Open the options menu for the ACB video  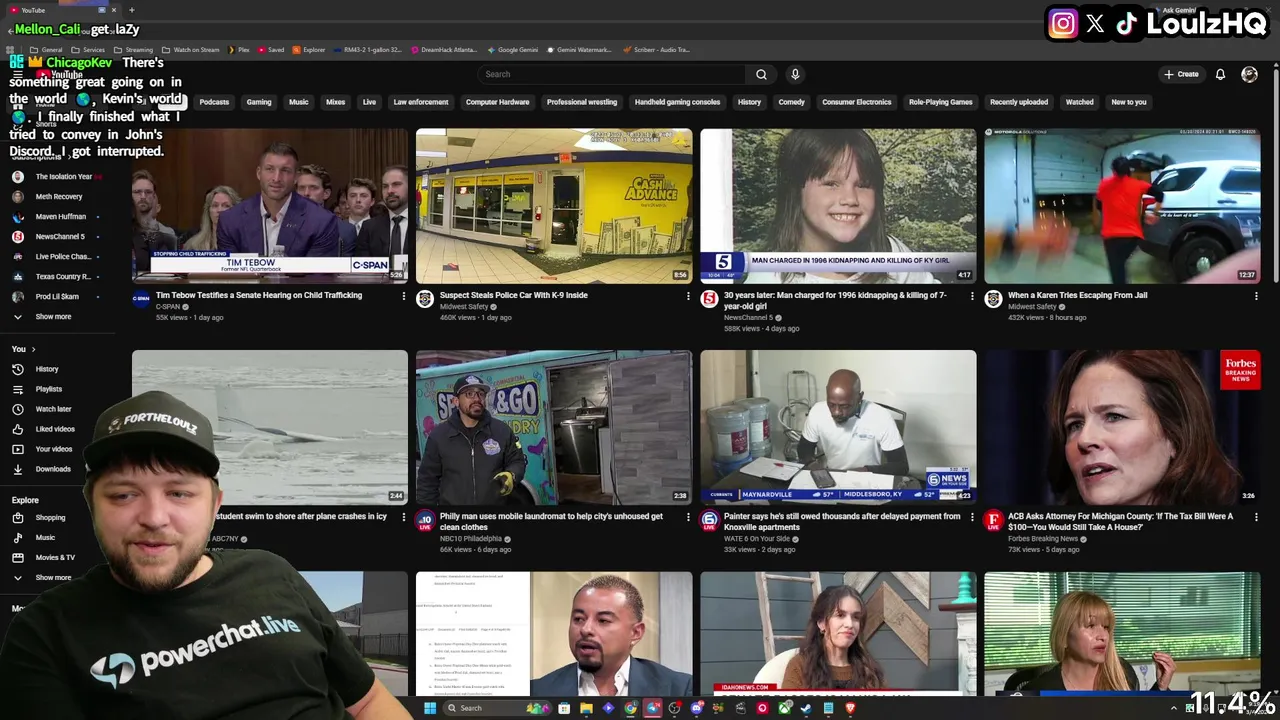1256,517
